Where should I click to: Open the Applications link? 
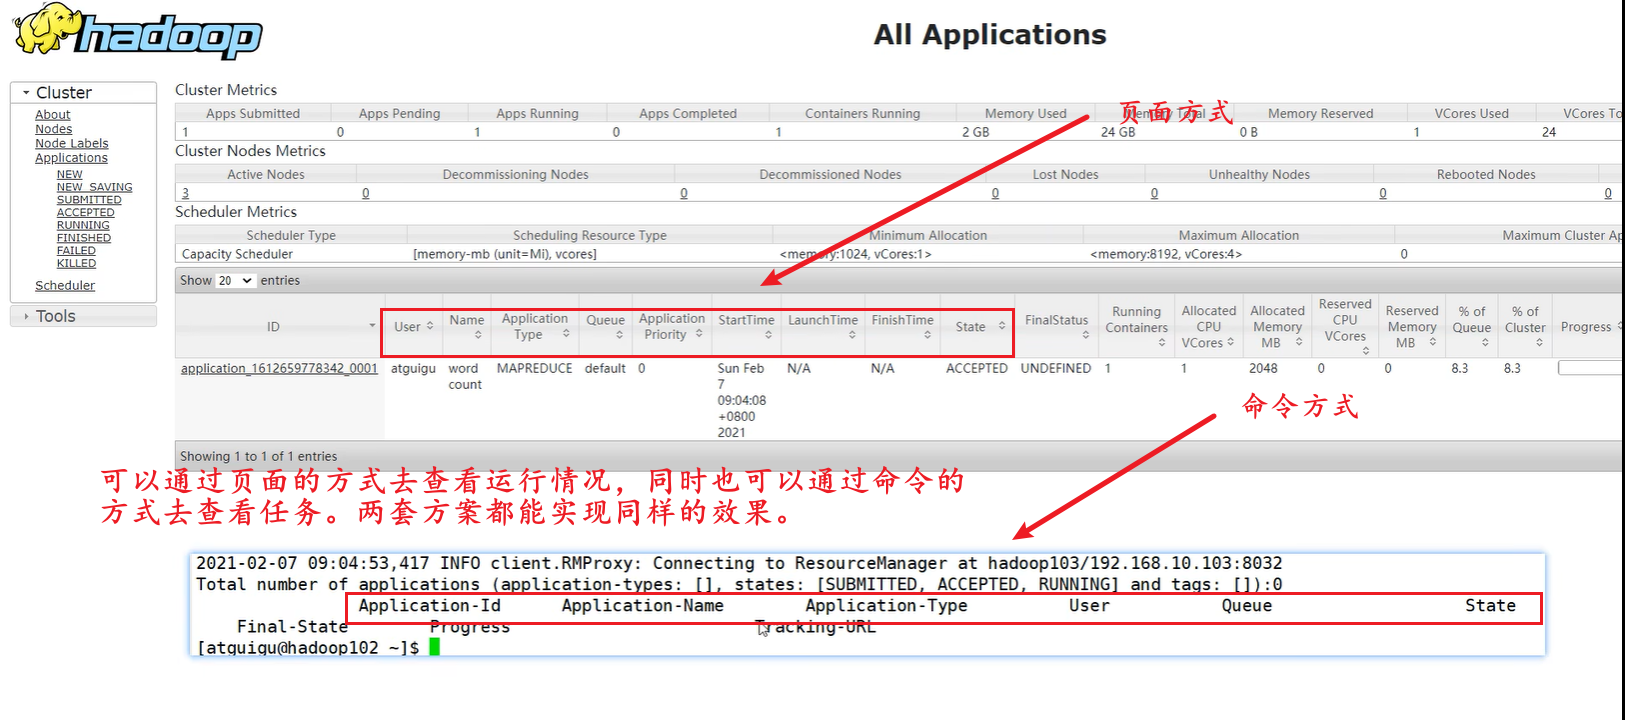(71, 158)
